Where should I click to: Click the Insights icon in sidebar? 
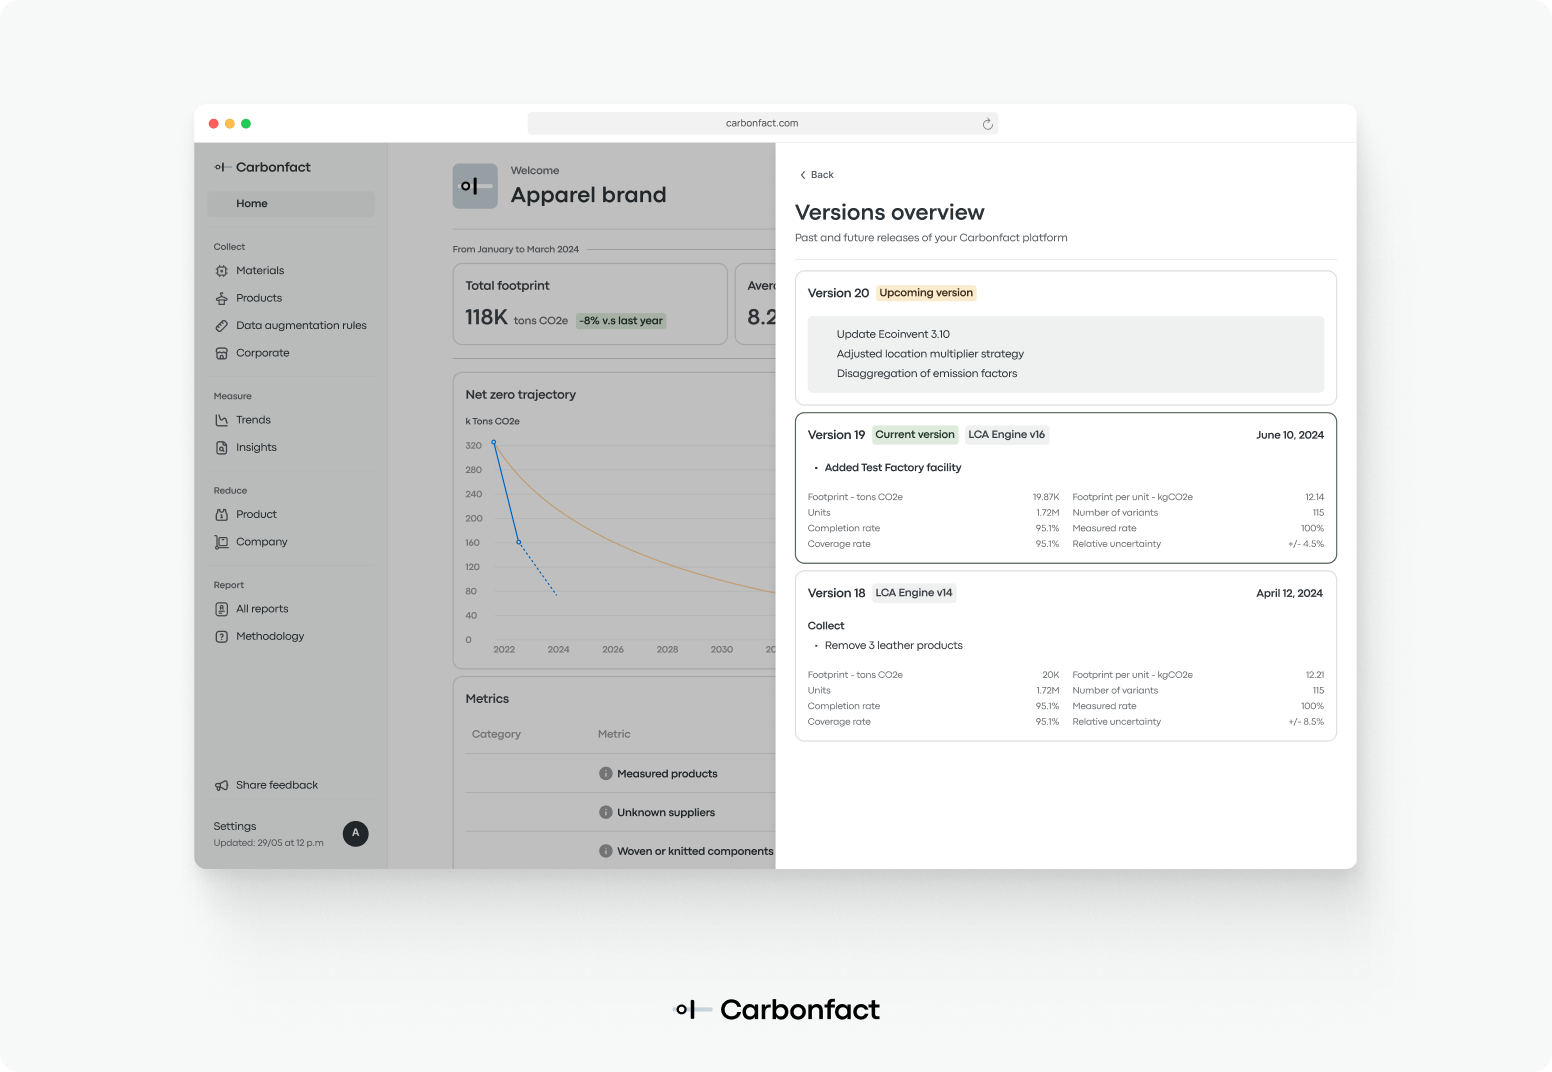click(x=222, y=448)
